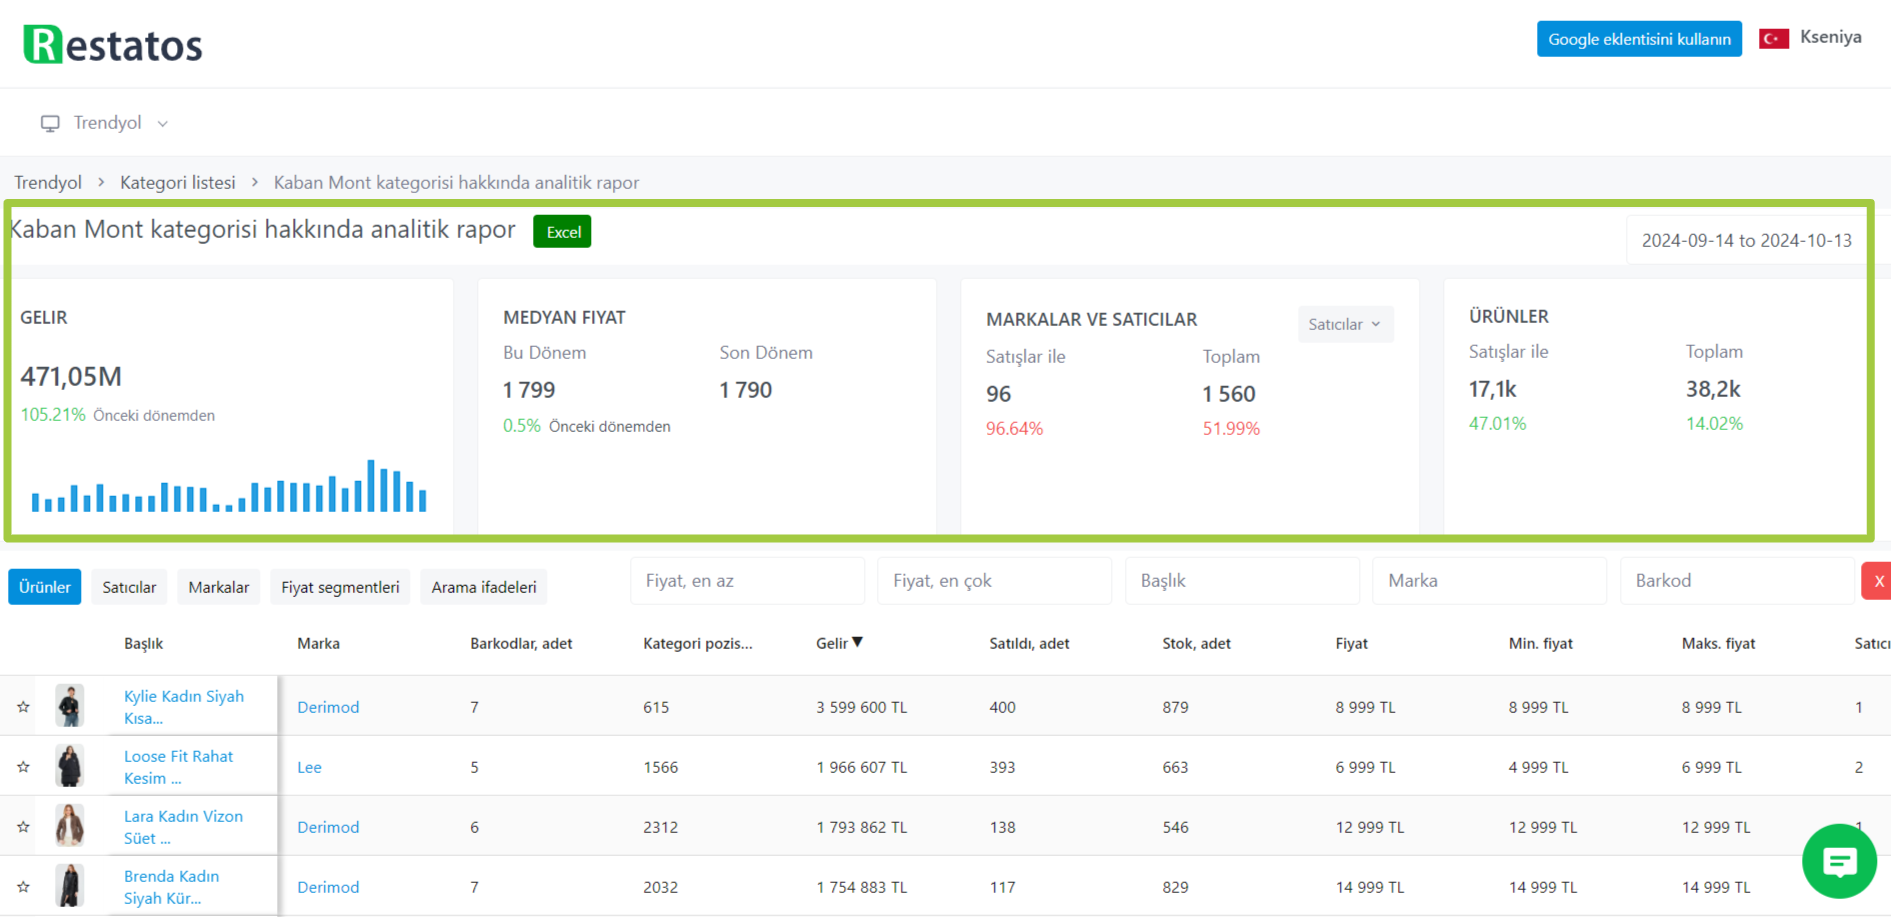Star the Lara Kadın Vizon product
Screen dimensions: 1891x917
(23, 827)
